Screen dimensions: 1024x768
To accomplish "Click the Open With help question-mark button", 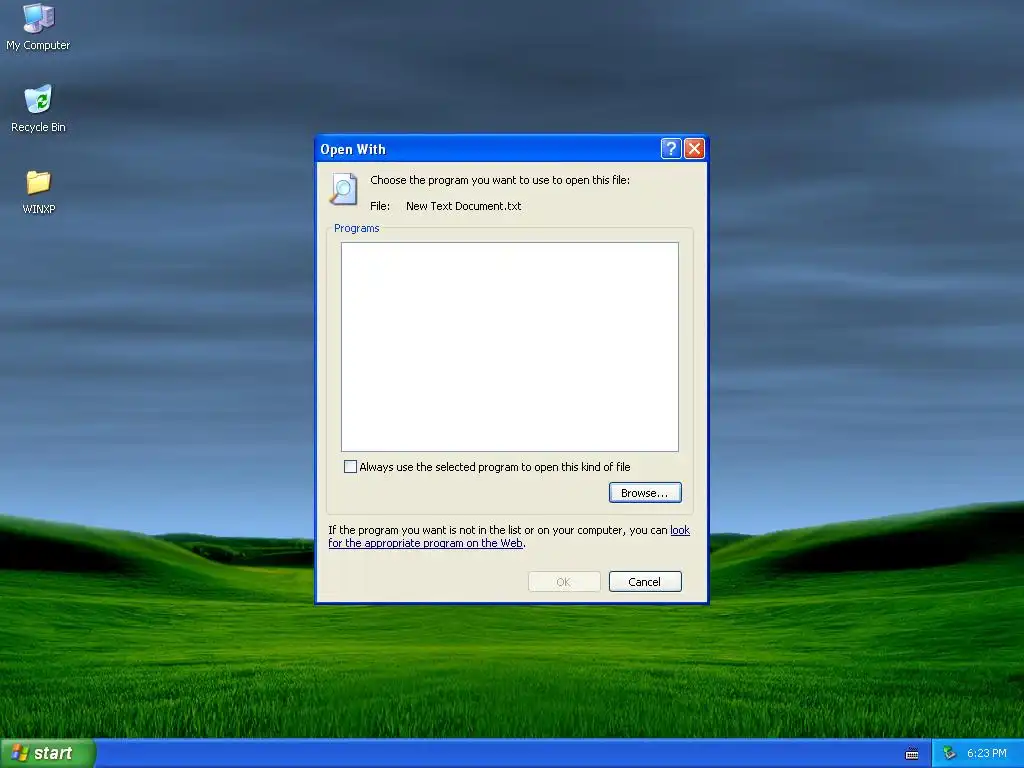I will [671, 149].
